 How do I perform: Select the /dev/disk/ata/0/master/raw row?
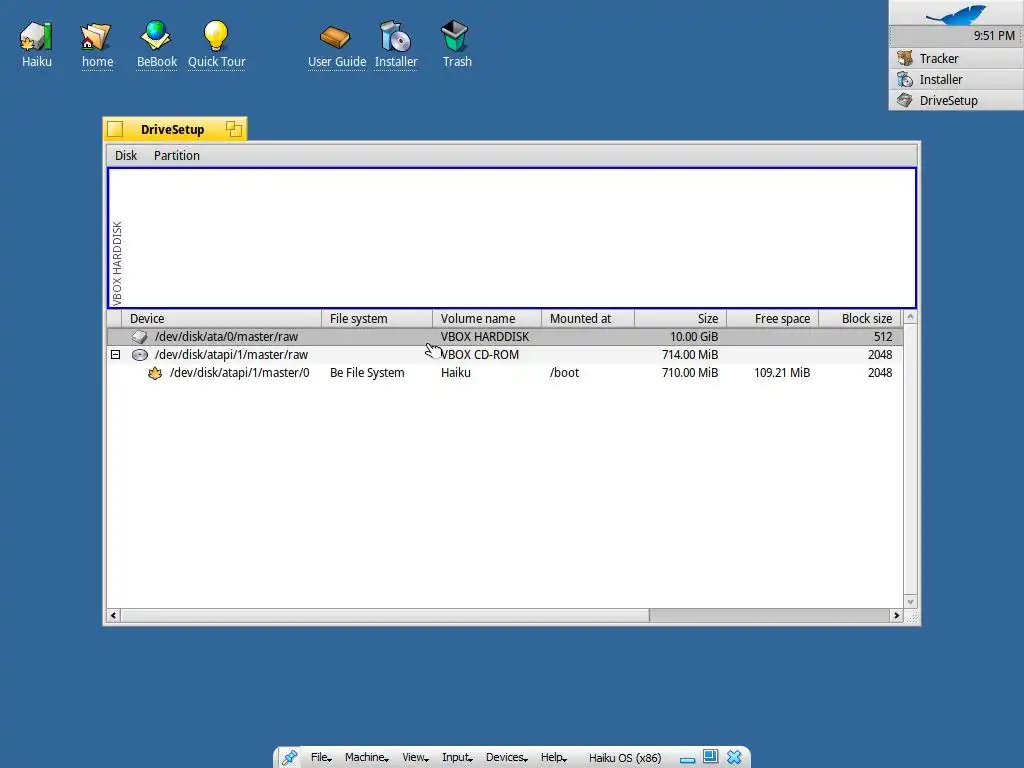coord(505,336)
